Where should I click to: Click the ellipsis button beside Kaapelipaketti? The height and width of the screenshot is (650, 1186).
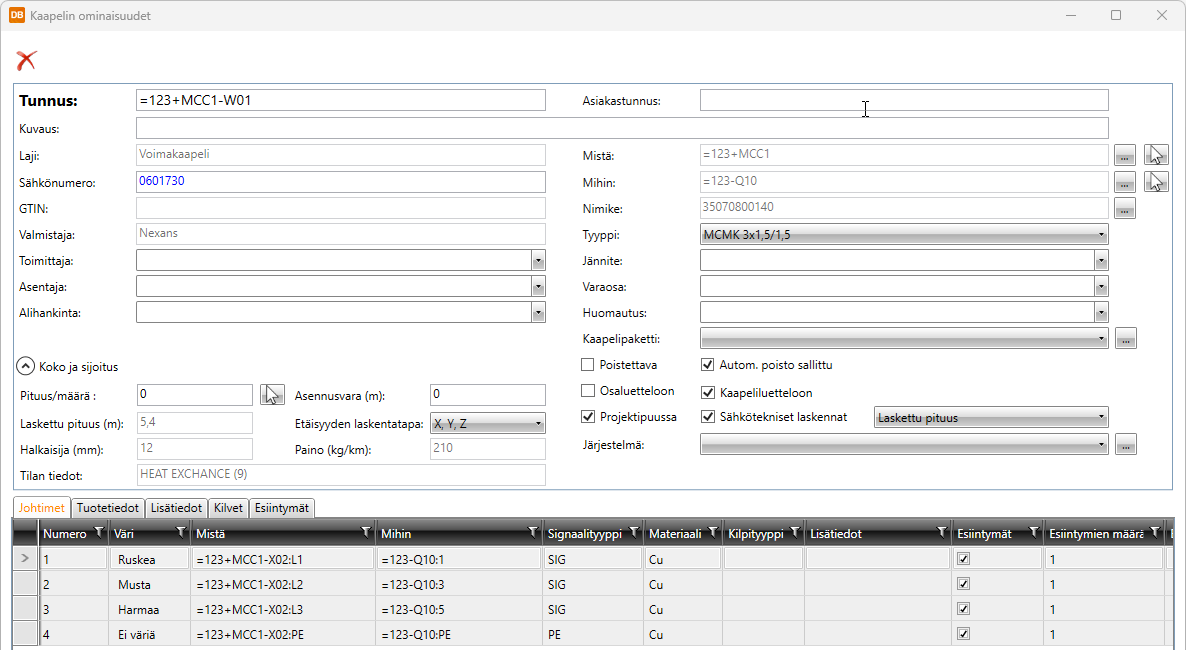[x=1125, y=339]
